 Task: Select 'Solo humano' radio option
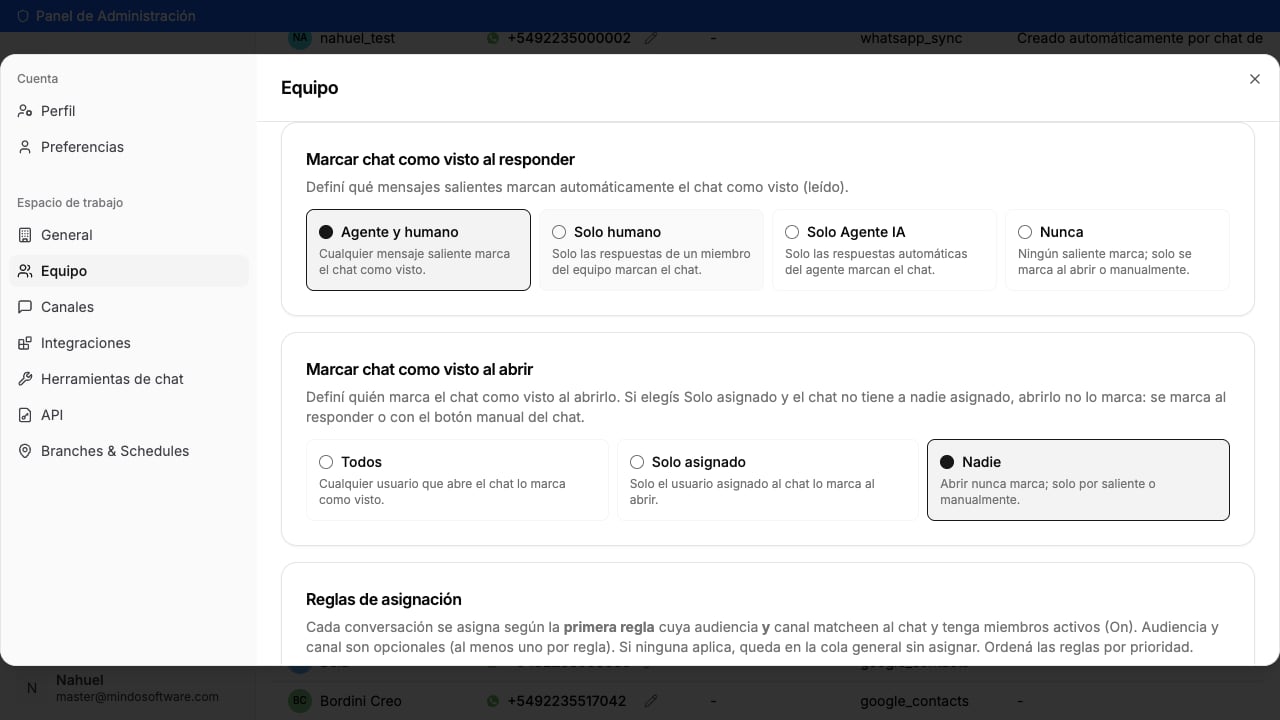651,250
